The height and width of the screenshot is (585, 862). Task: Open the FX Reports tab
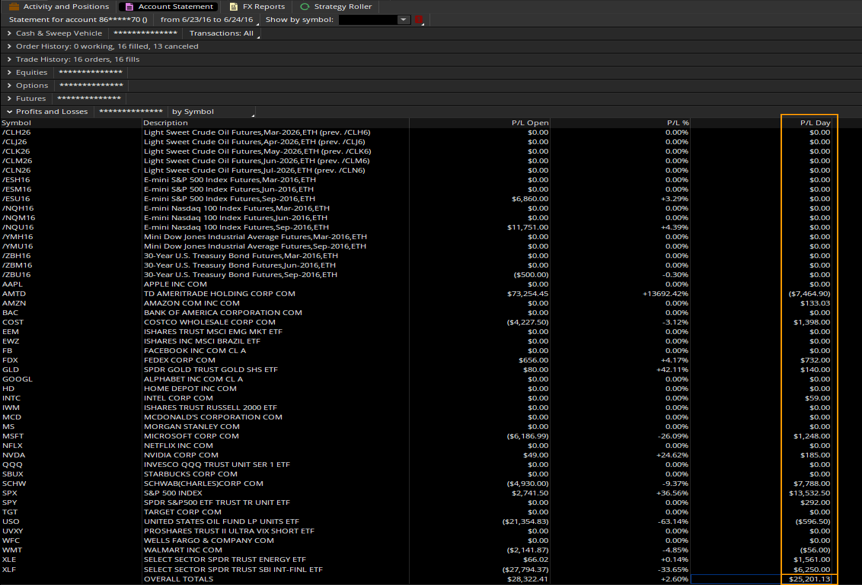coord(257,7)
